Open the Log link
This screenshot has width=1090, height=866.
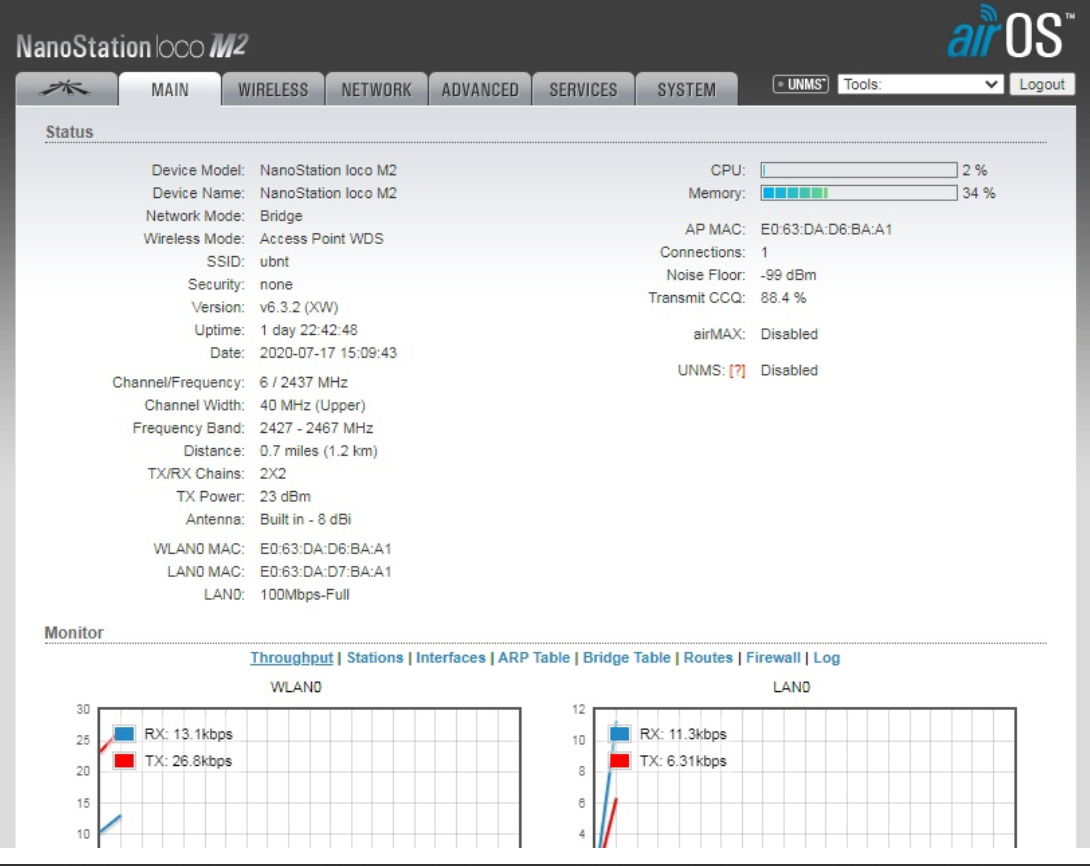827,657
